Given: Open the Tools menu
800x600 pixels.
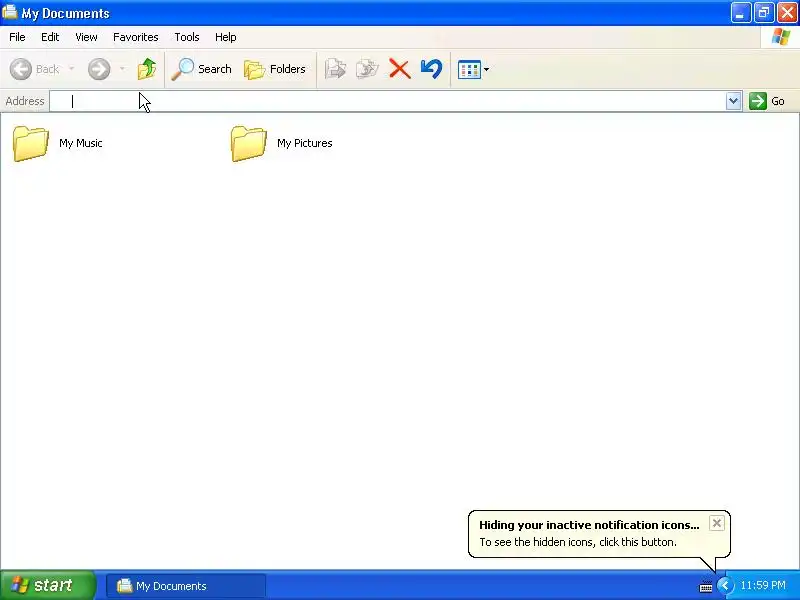Looking at the screenshot, I should [x=187, y=37].
